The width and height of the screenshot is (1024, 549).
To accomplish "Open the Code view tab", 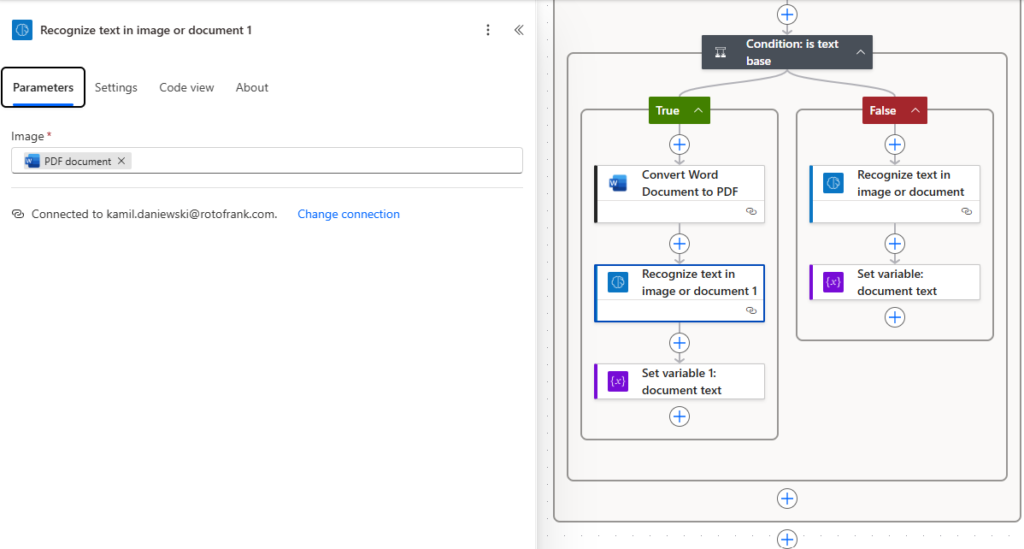I will pos(186,87).
